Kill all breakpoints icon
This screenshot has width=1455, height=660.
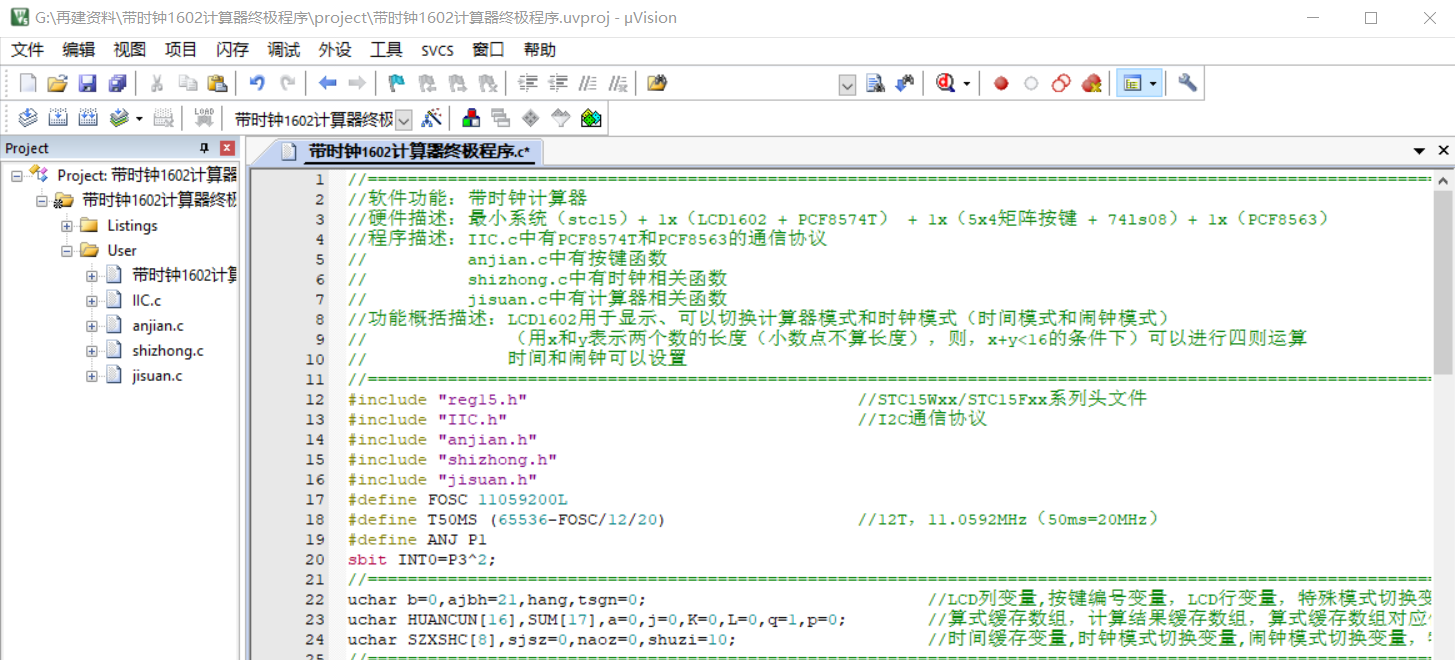click(1091, 84)
